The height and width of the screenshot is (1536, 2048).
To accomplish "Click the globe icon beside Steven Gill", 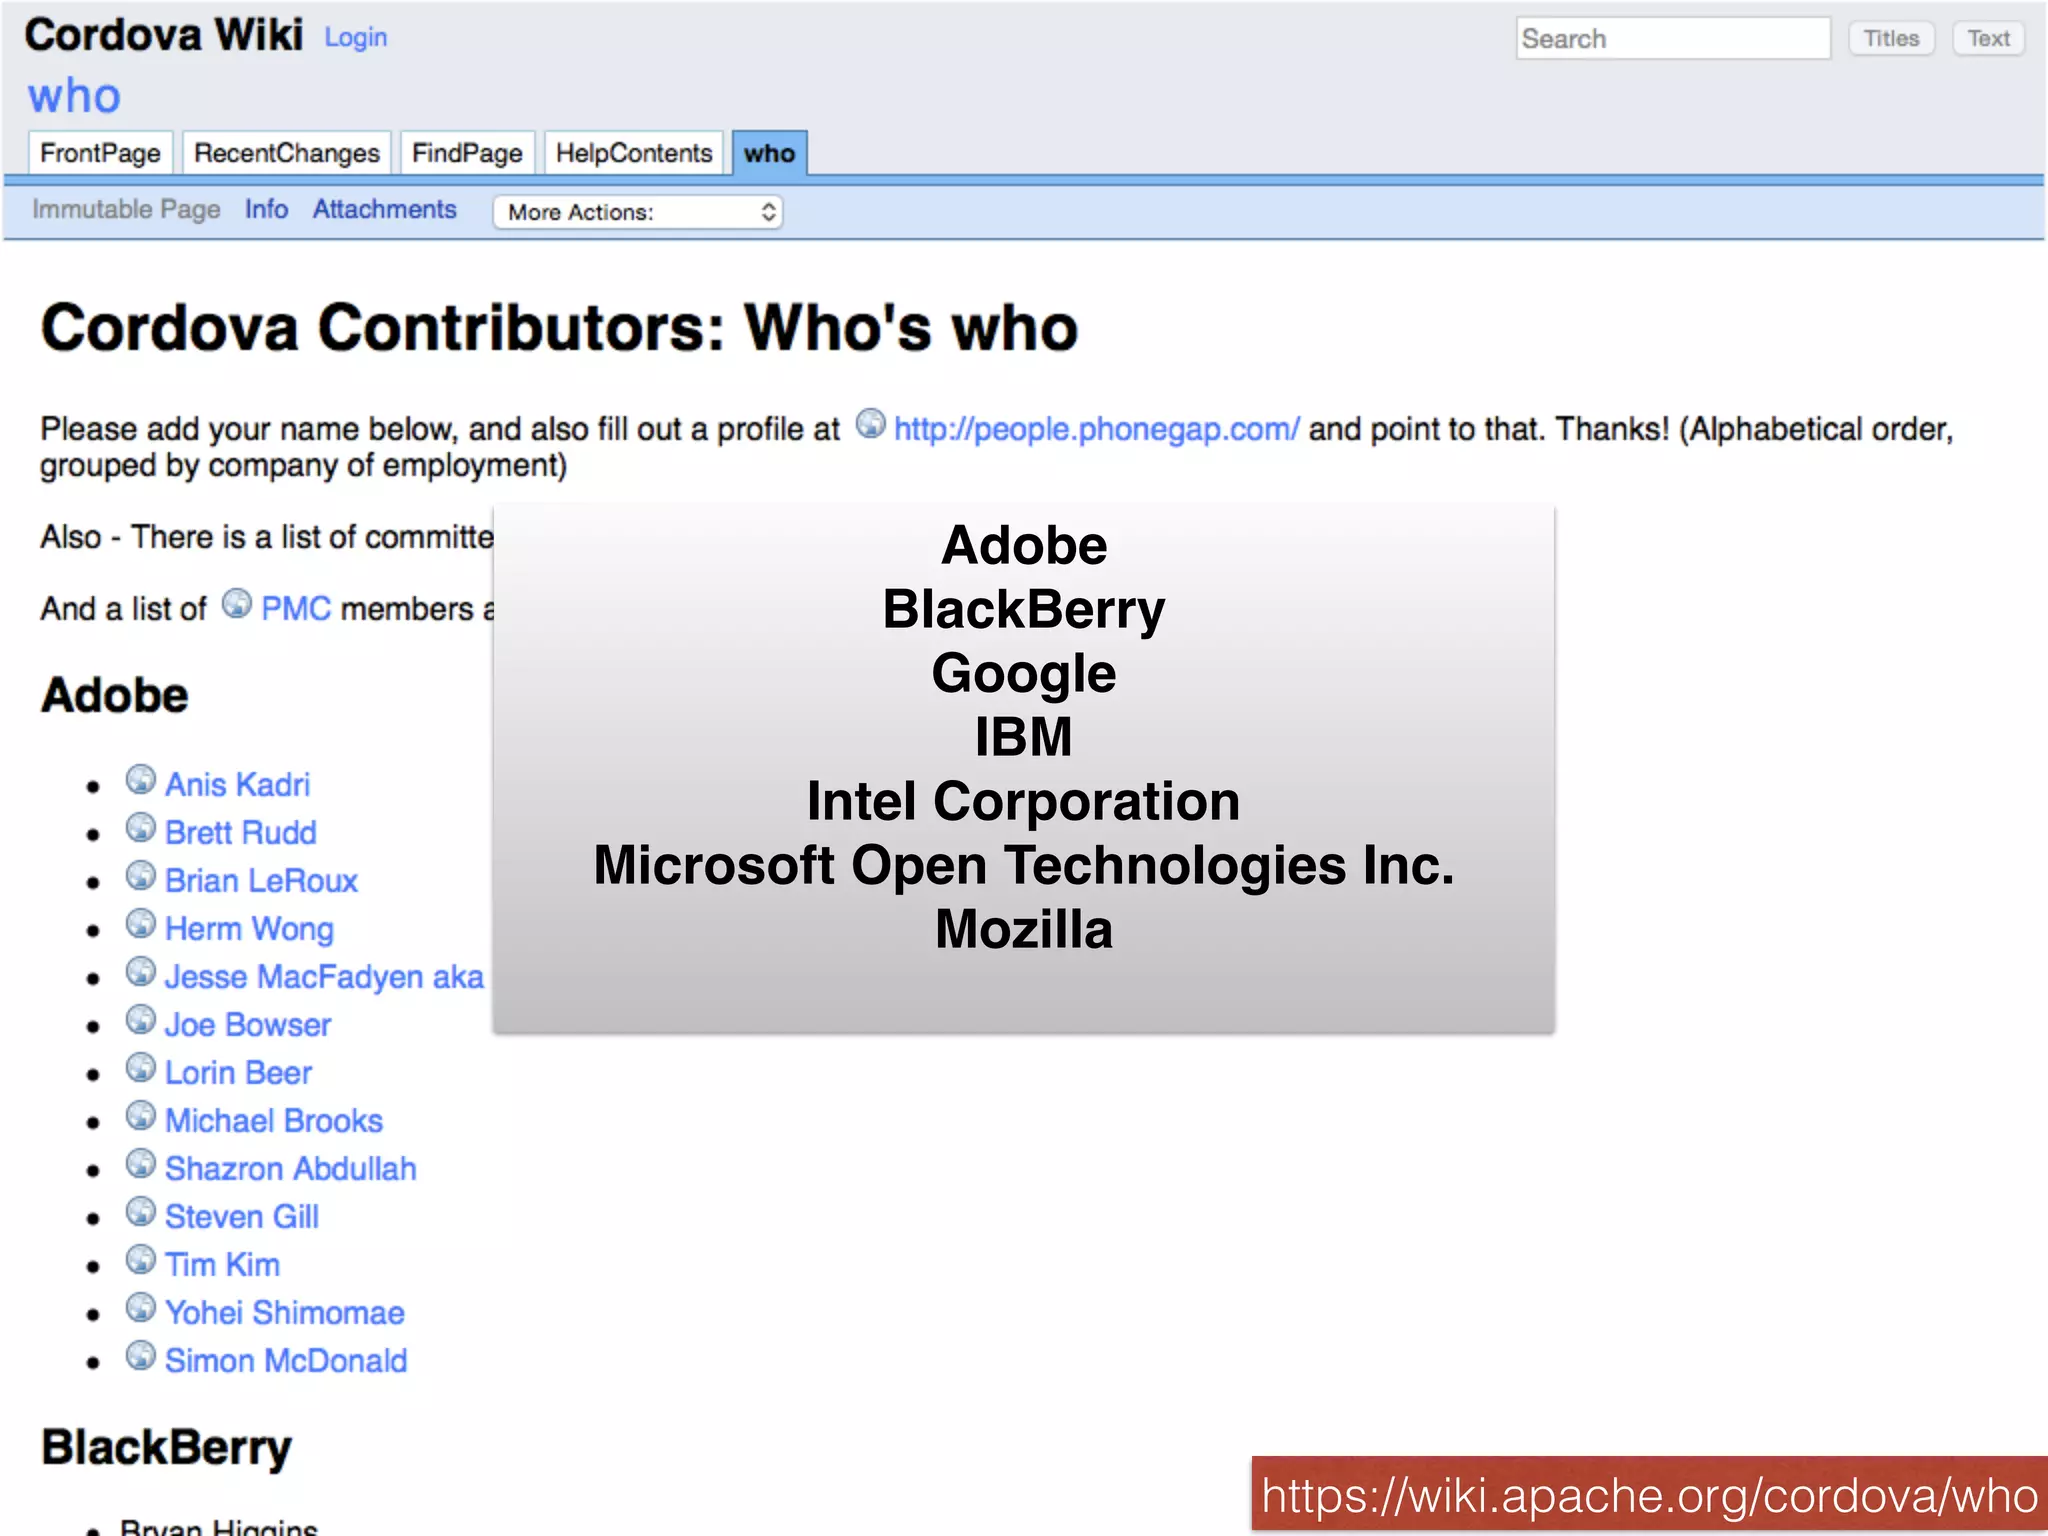I will tap(141, 1212).
